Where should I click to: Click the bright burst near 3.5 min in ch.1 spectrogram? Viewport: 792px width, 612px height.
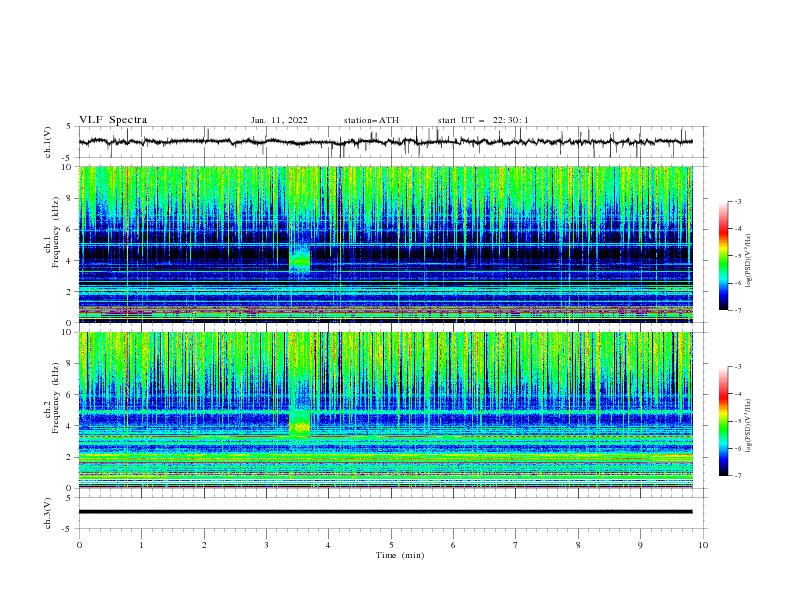(300, 259)
